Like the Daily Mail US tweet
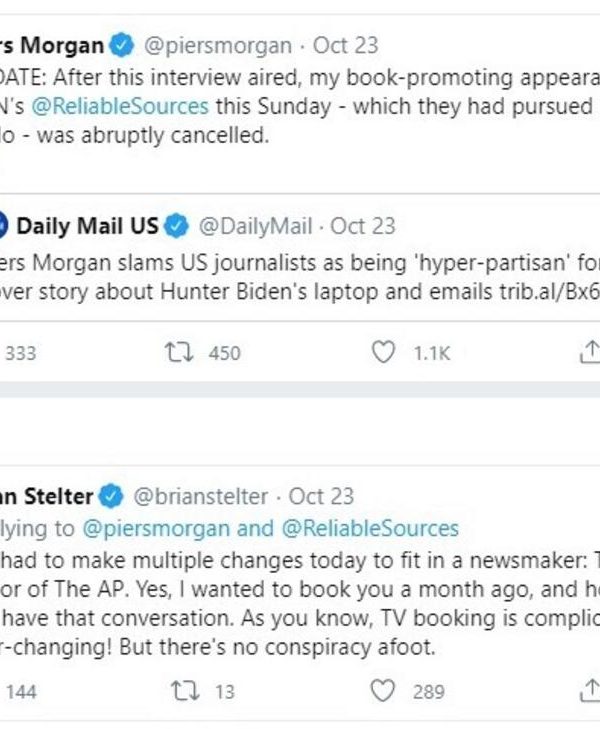The height and width of the screenshot is (729, 600). pos(383,352)
